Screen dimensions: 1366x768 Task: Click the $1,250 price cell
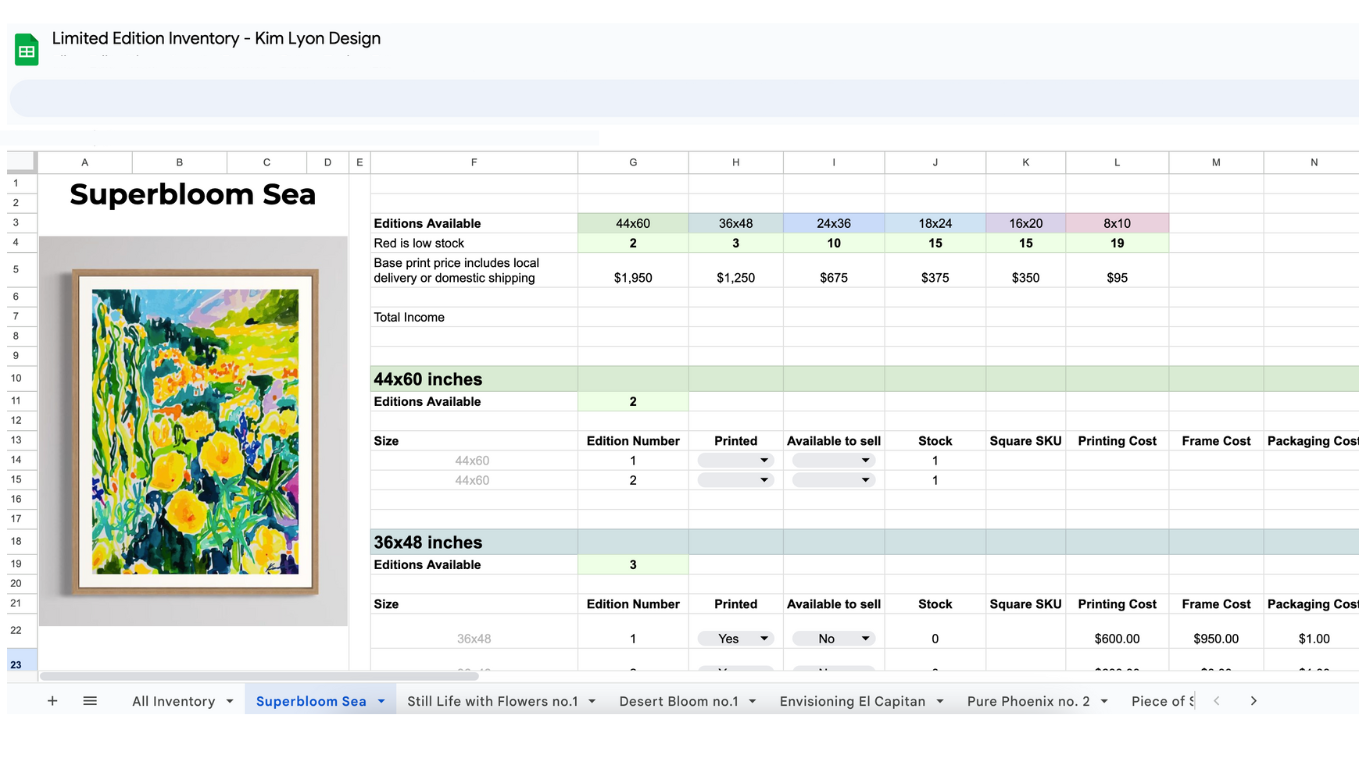(736, 271)
